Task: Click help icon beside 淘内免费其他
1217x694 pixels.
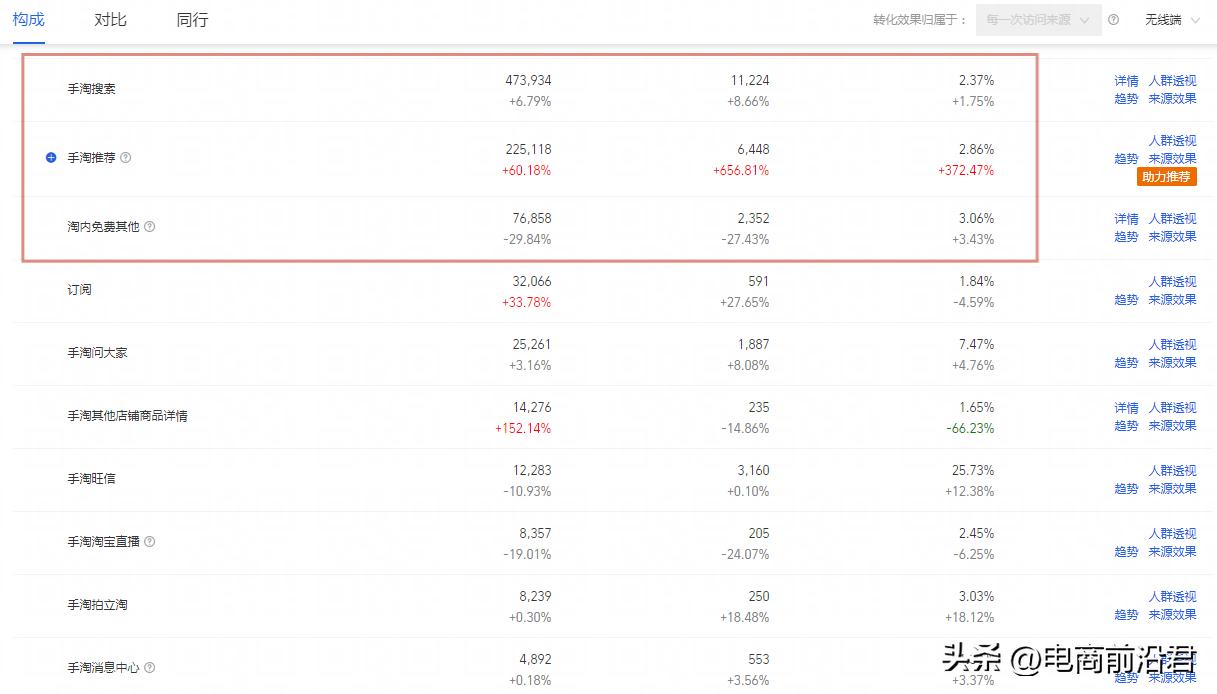Action: click(x=150, y=227)
